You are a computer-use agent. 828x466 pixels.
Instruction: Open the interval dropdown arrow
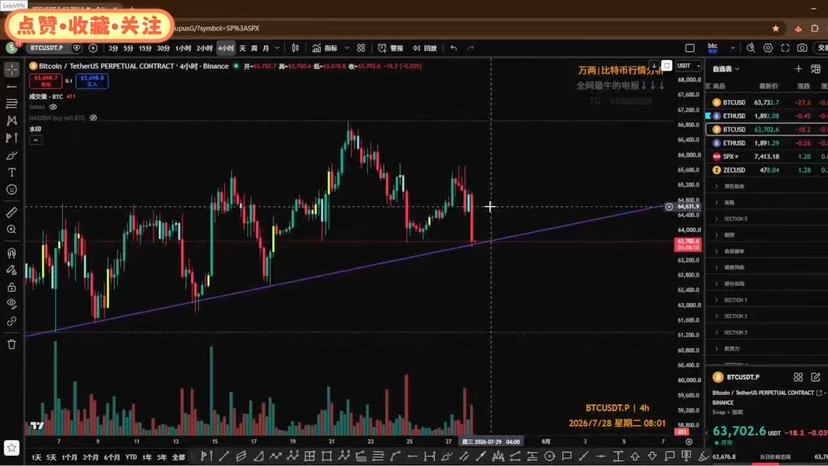point(277,48)
